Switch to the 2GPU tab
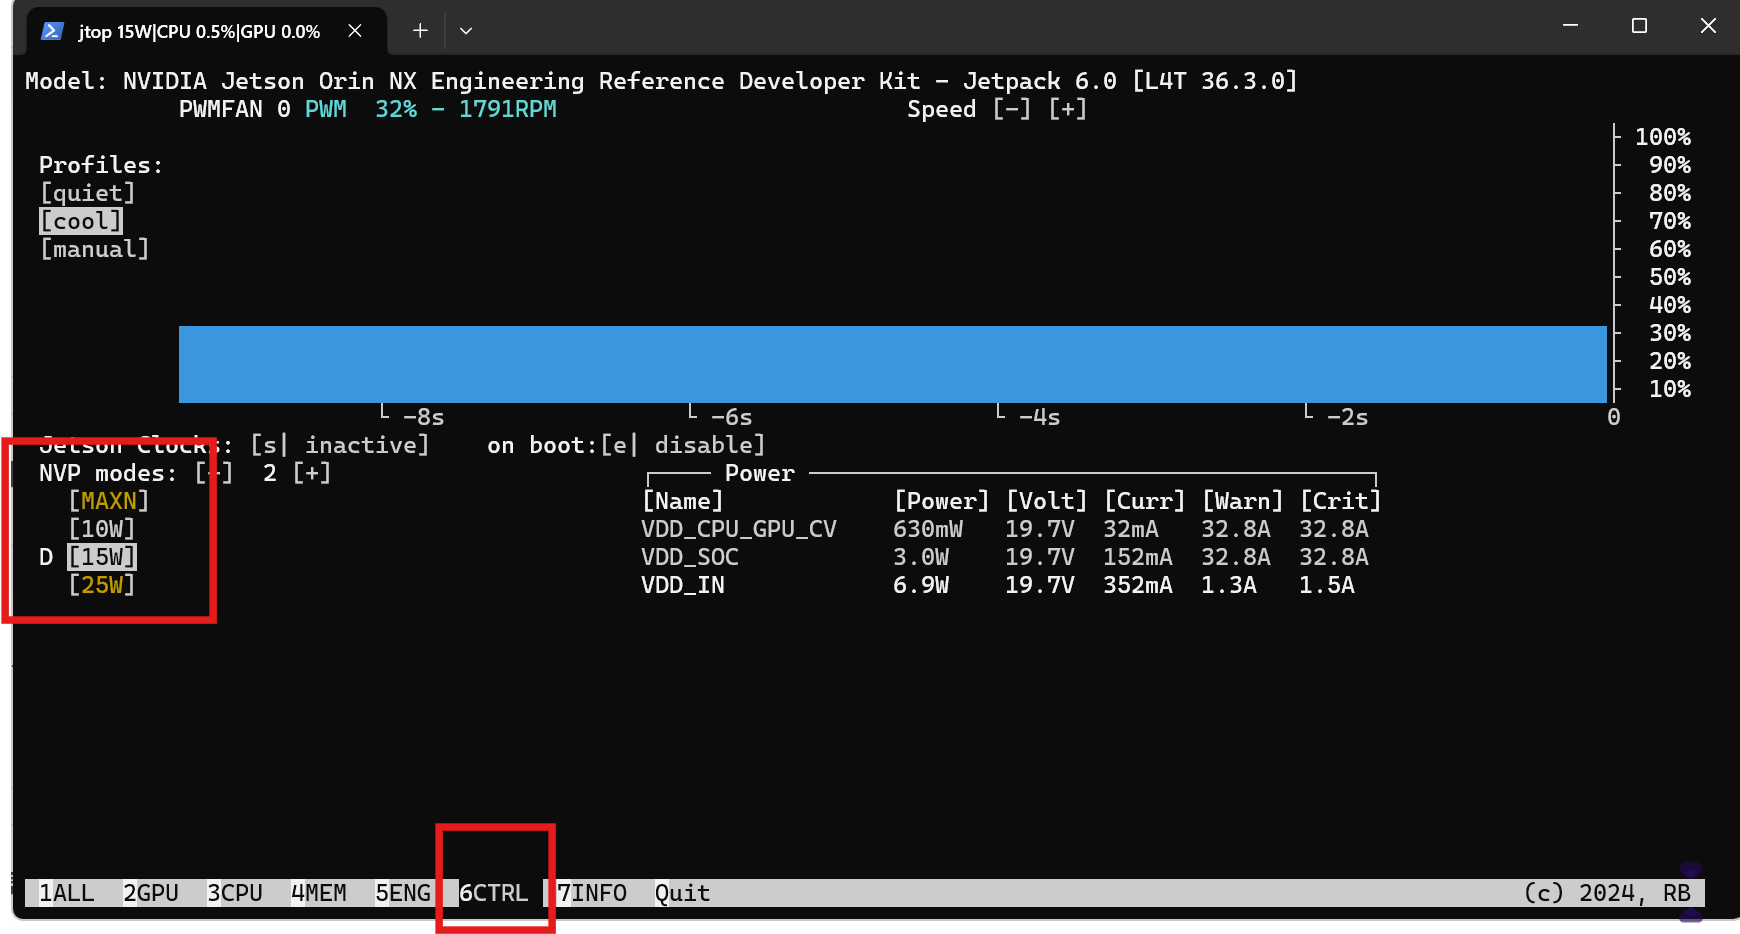 151,893
